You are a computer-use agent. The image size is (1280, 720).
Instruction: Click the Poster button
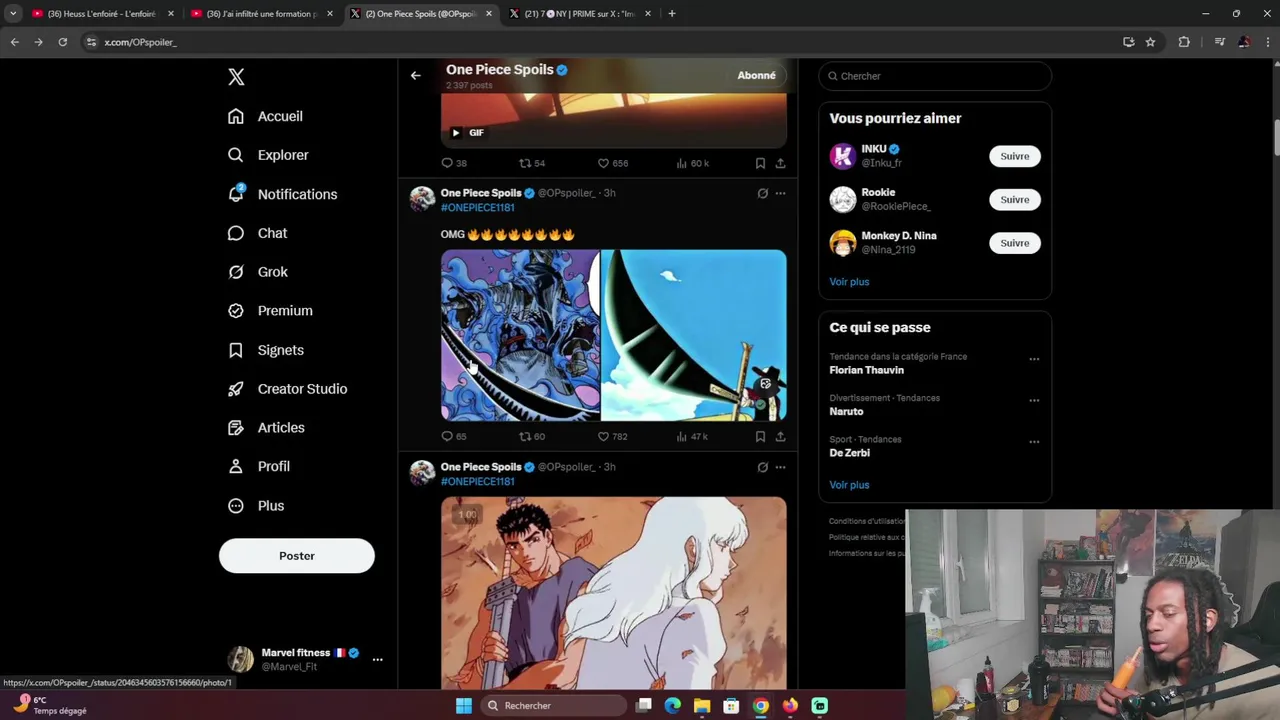click(x=297, y=556)
